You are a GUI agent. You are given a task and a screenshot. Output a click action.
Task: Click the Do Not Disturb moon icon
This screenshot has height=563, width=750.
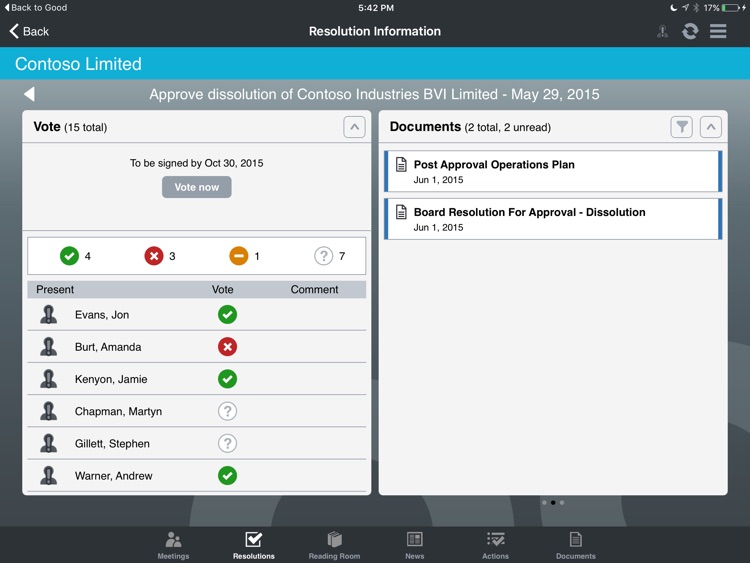pyautogui.click(x=673, y=8)
